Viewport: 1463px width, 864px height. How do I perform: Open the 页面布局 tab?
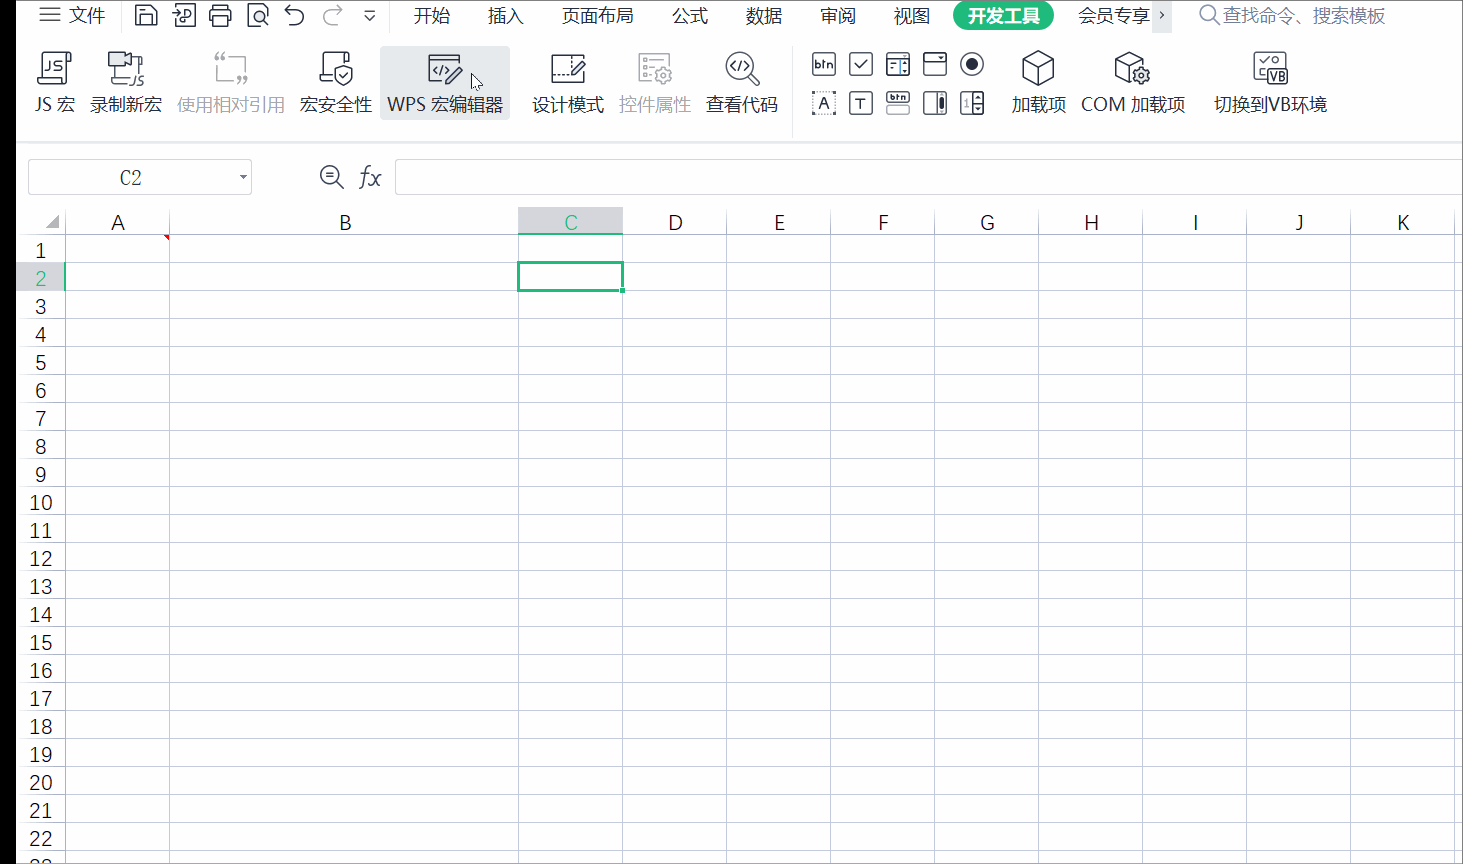pyautogui.click(x=598, y=16)
